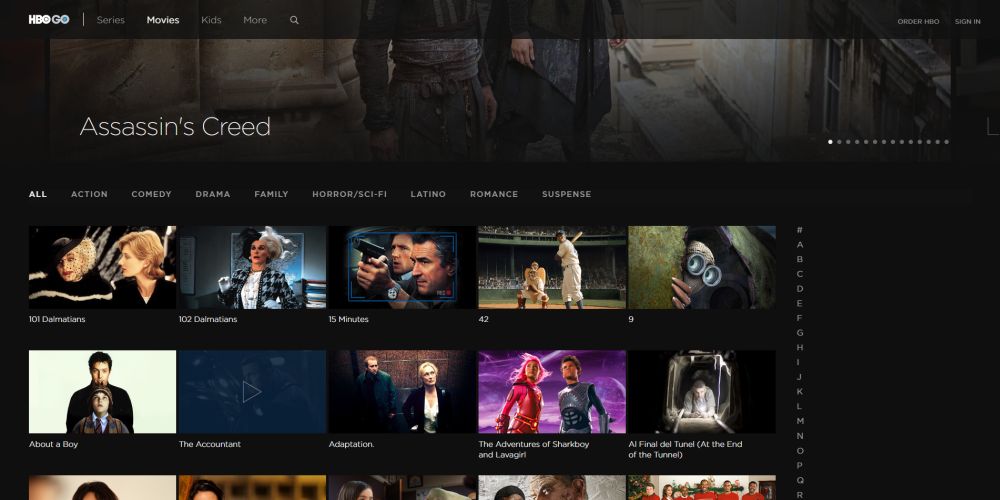1000x500 pixels.
Task: Open the 101 Dalmatians thumbnail
Action: (x=102, y=267)
